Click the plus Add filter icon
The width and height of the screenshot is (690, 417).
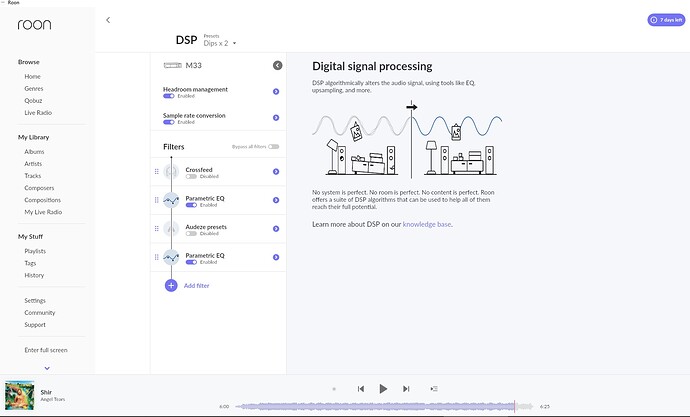click(x=171, y=285)
